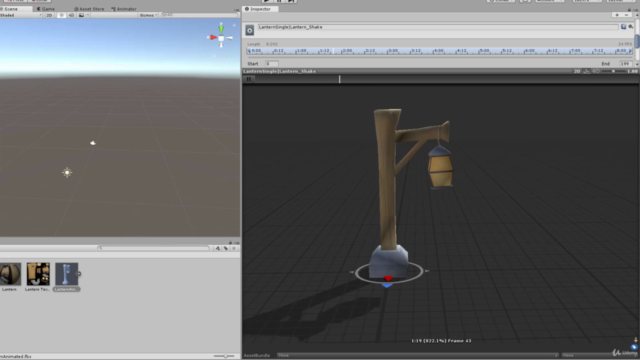
Task: Select the directional light sun gizmo in scene
Action: pyautogui.click(x=67, y=173)
